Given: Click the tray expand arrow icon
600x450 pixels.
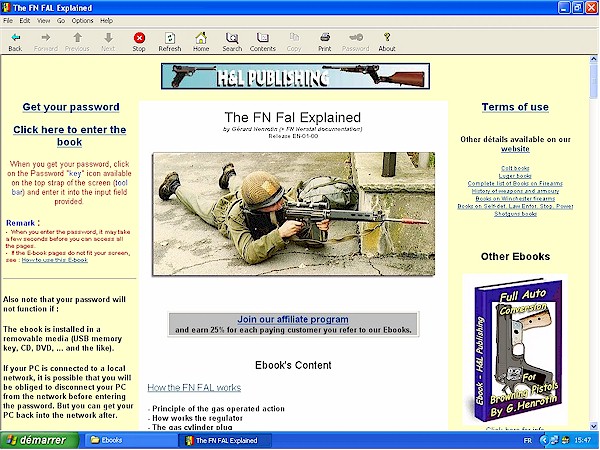Looking at the screenshot, I should 543,441.
